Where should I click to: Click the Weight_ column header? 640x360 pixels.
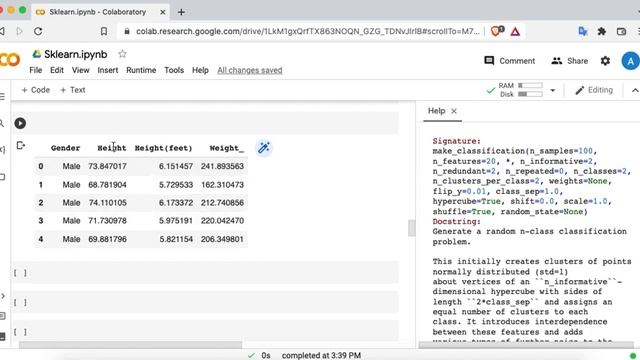[227, 148]
